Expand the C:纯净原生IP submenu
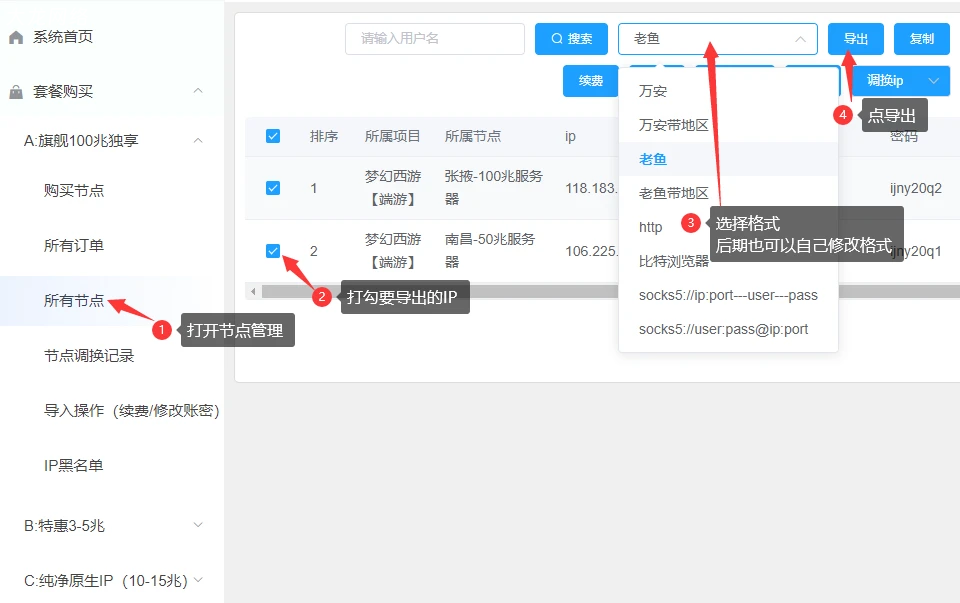Image resolution: width=960 pixels, height=603 pixels. click(198, 580)
